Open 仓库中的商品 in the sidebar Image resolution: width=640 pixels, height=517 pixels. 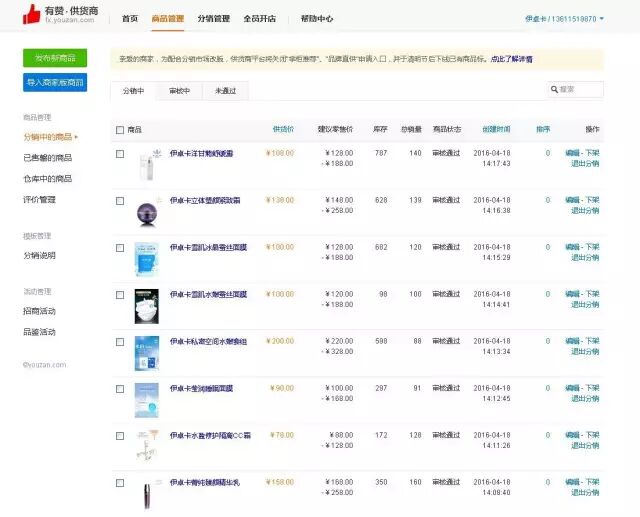tap(48, 179)
